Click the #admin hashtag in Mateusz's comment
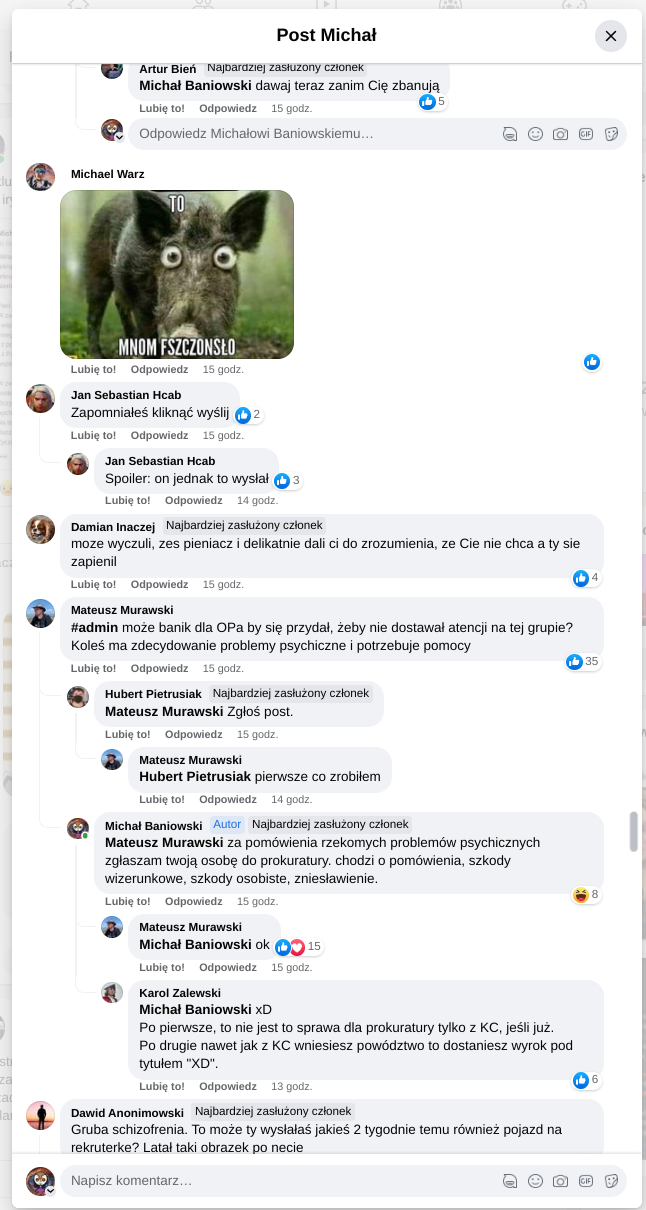Viewport: 646px width, 1210px height. [x=96, y=627]
